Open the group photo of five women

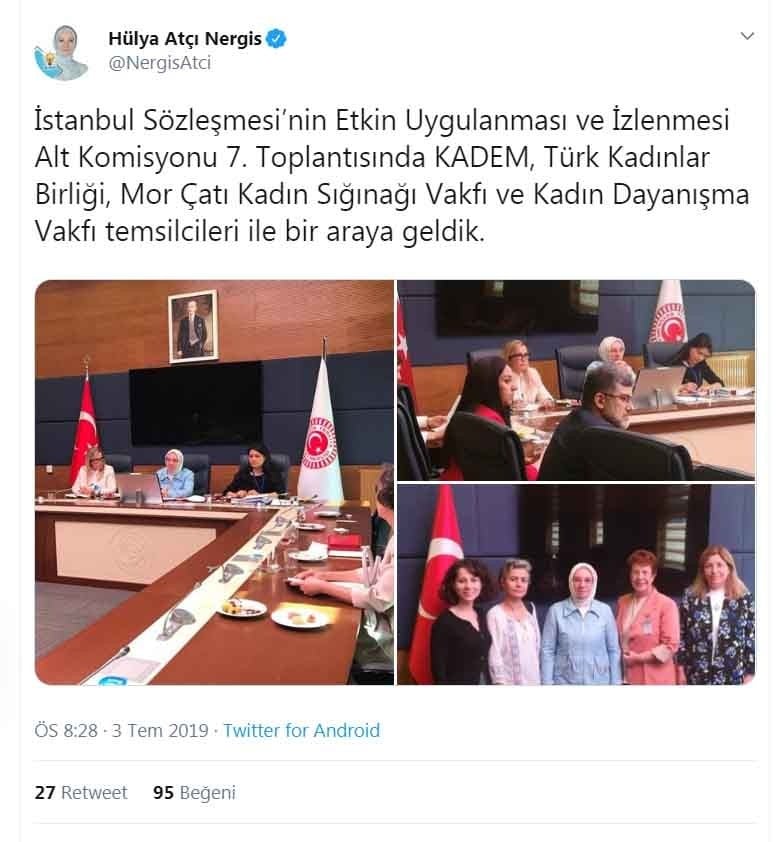click(x=576, y=584)
